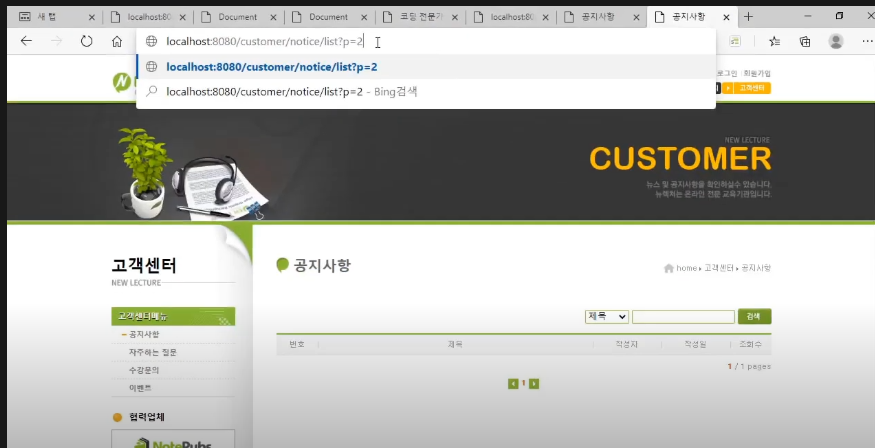Open the browser home page icon

pyautogui.click(x=117, y=41)
